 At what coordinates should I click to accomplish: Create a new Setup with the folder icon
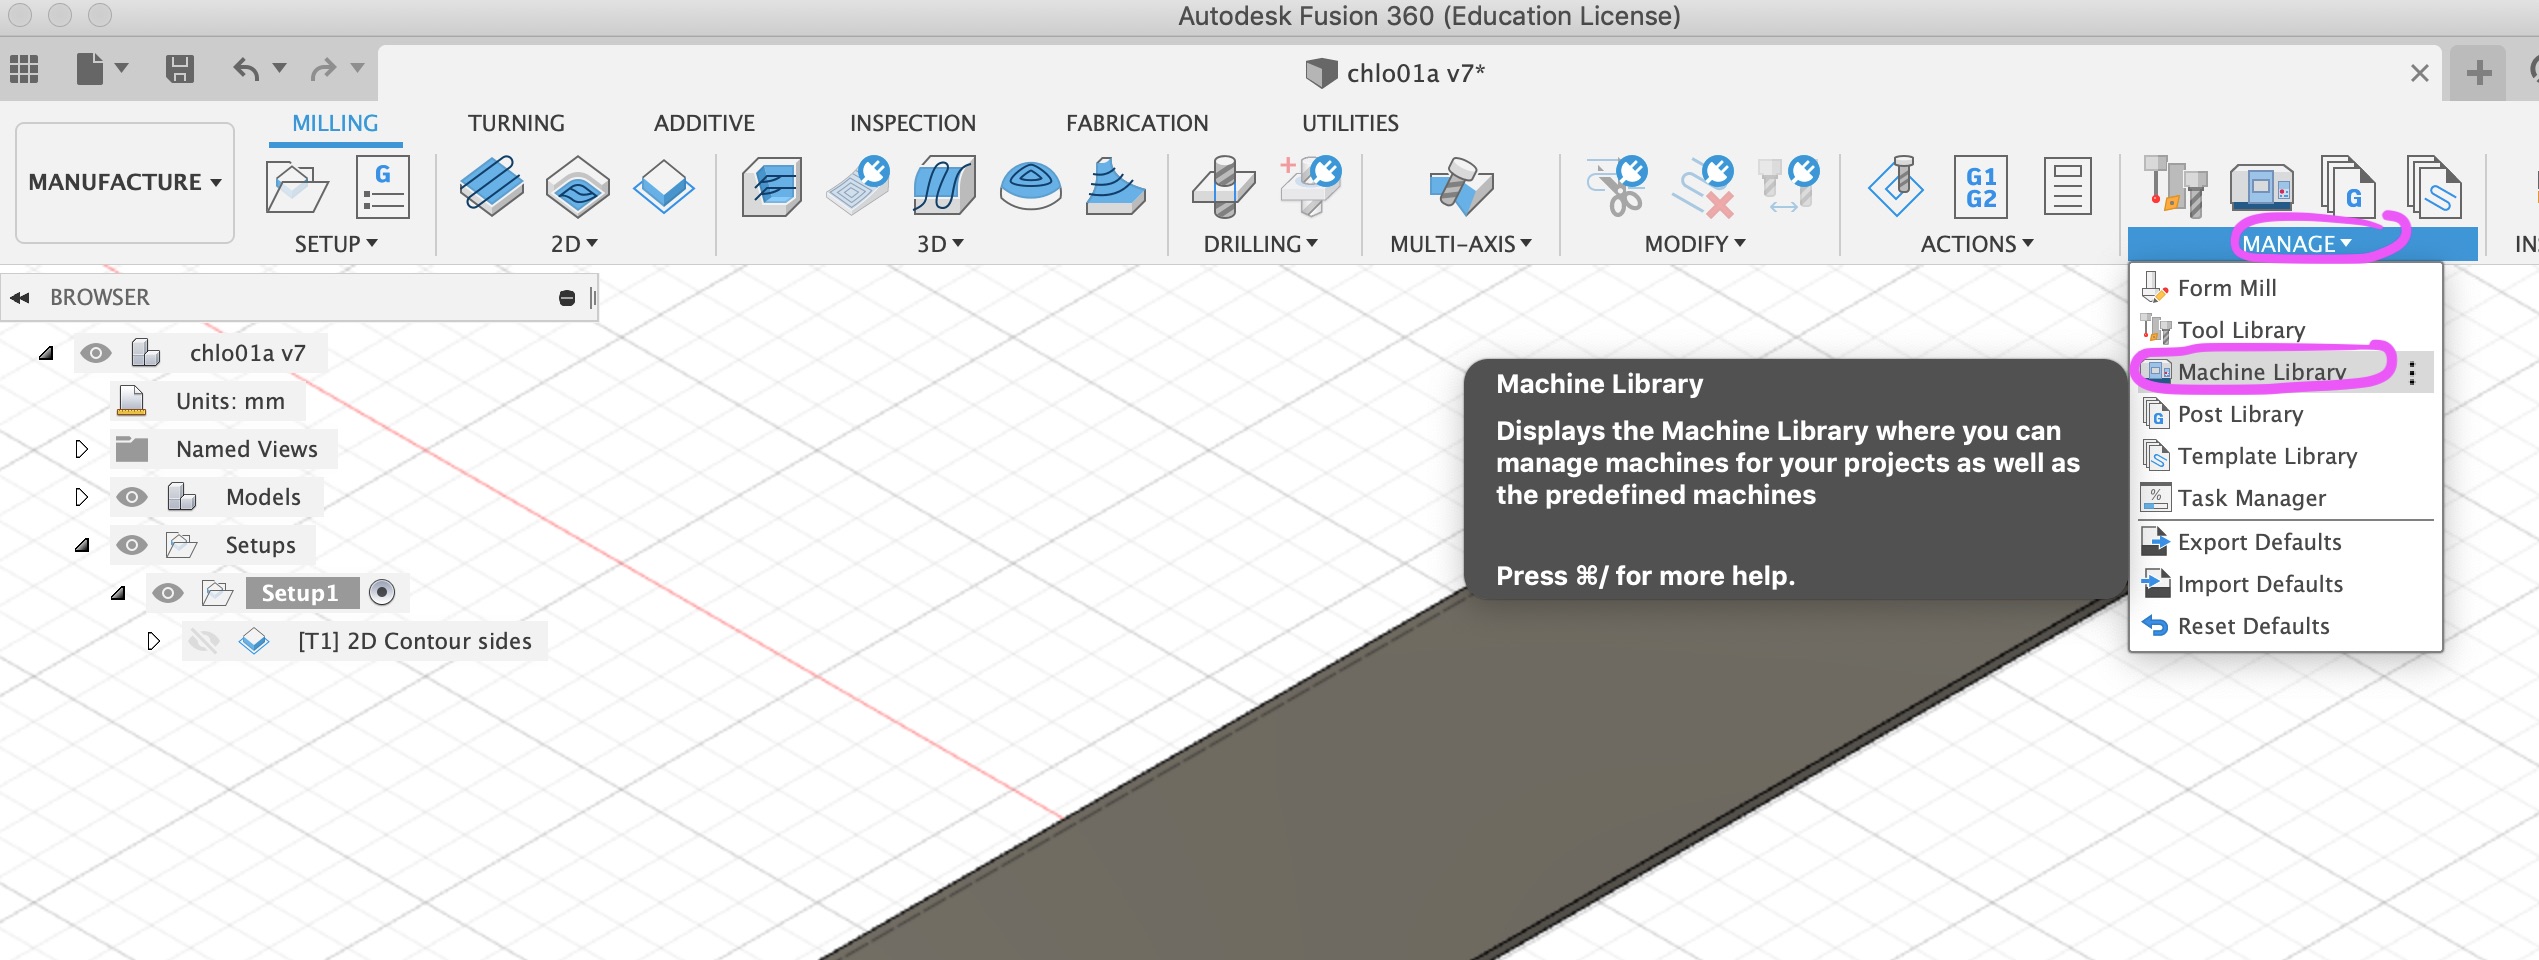coord(297,187)
